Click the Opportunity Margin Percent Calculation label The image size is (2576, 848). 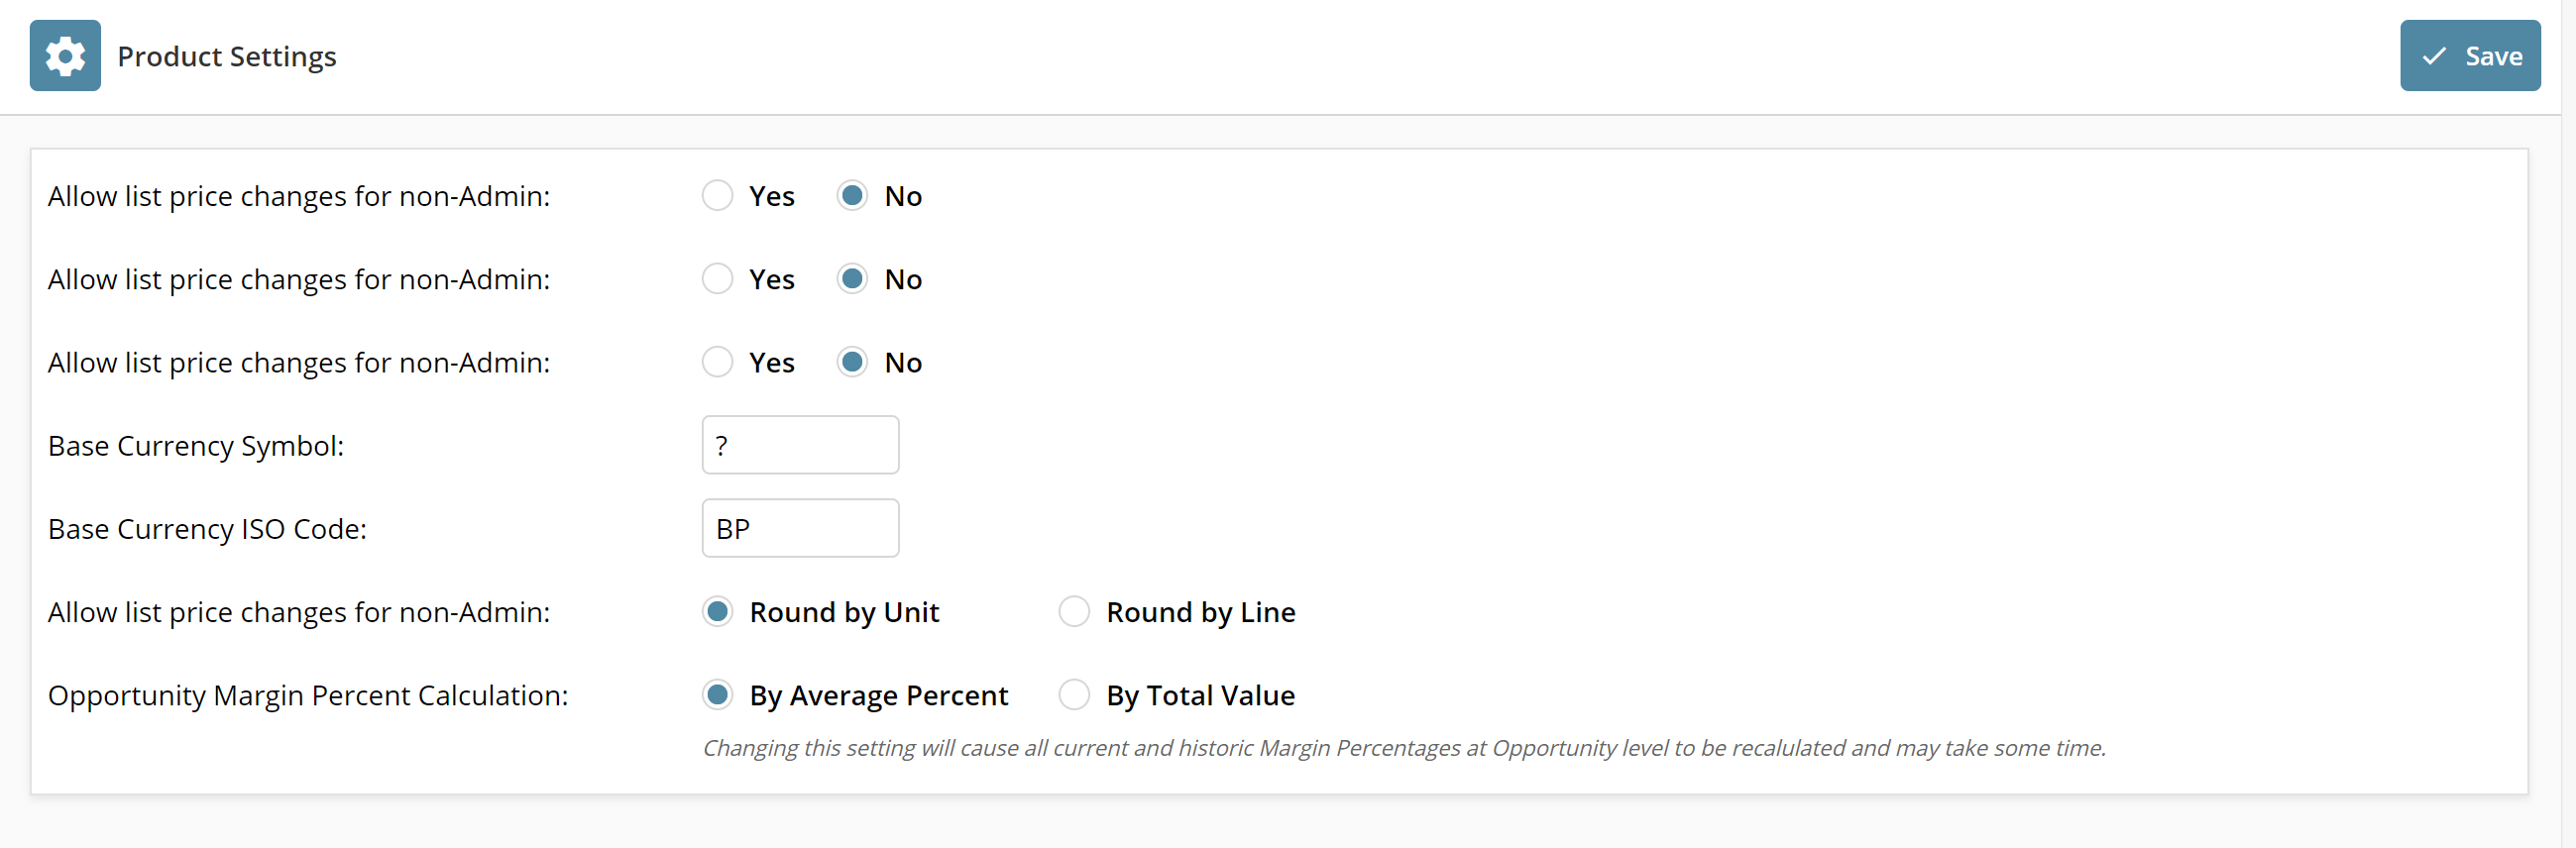point(308,695)
